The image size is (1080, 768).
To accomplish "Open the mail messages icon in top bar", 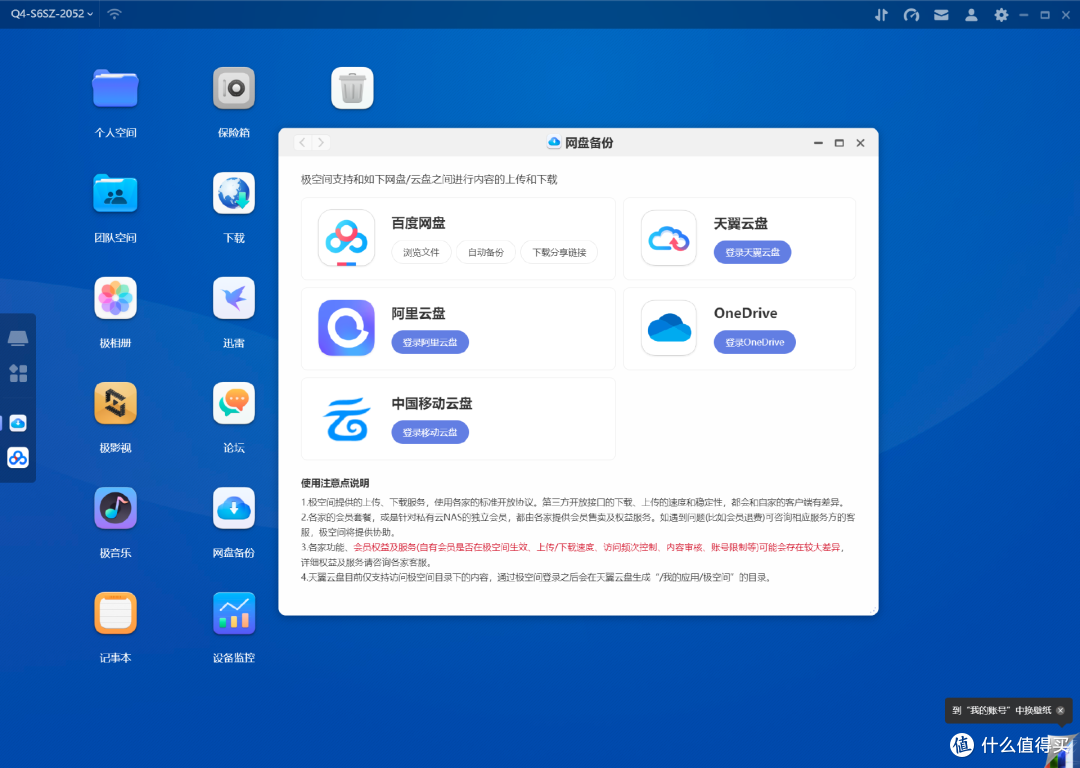I will pos(942,14).
